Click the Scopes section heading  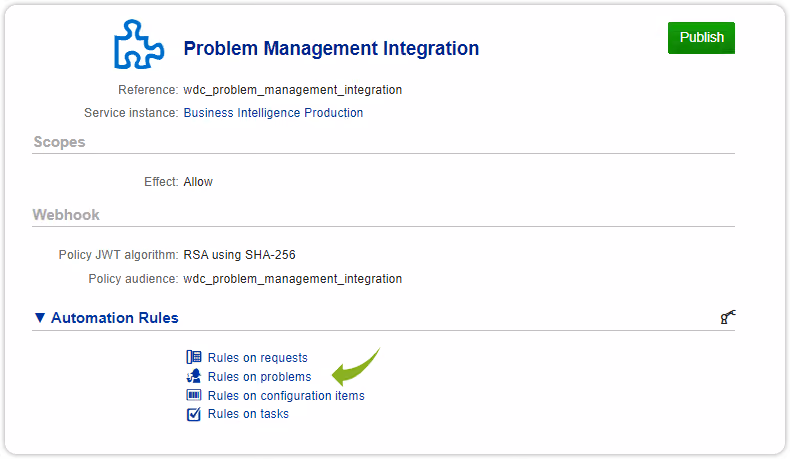tap(59, 142)
